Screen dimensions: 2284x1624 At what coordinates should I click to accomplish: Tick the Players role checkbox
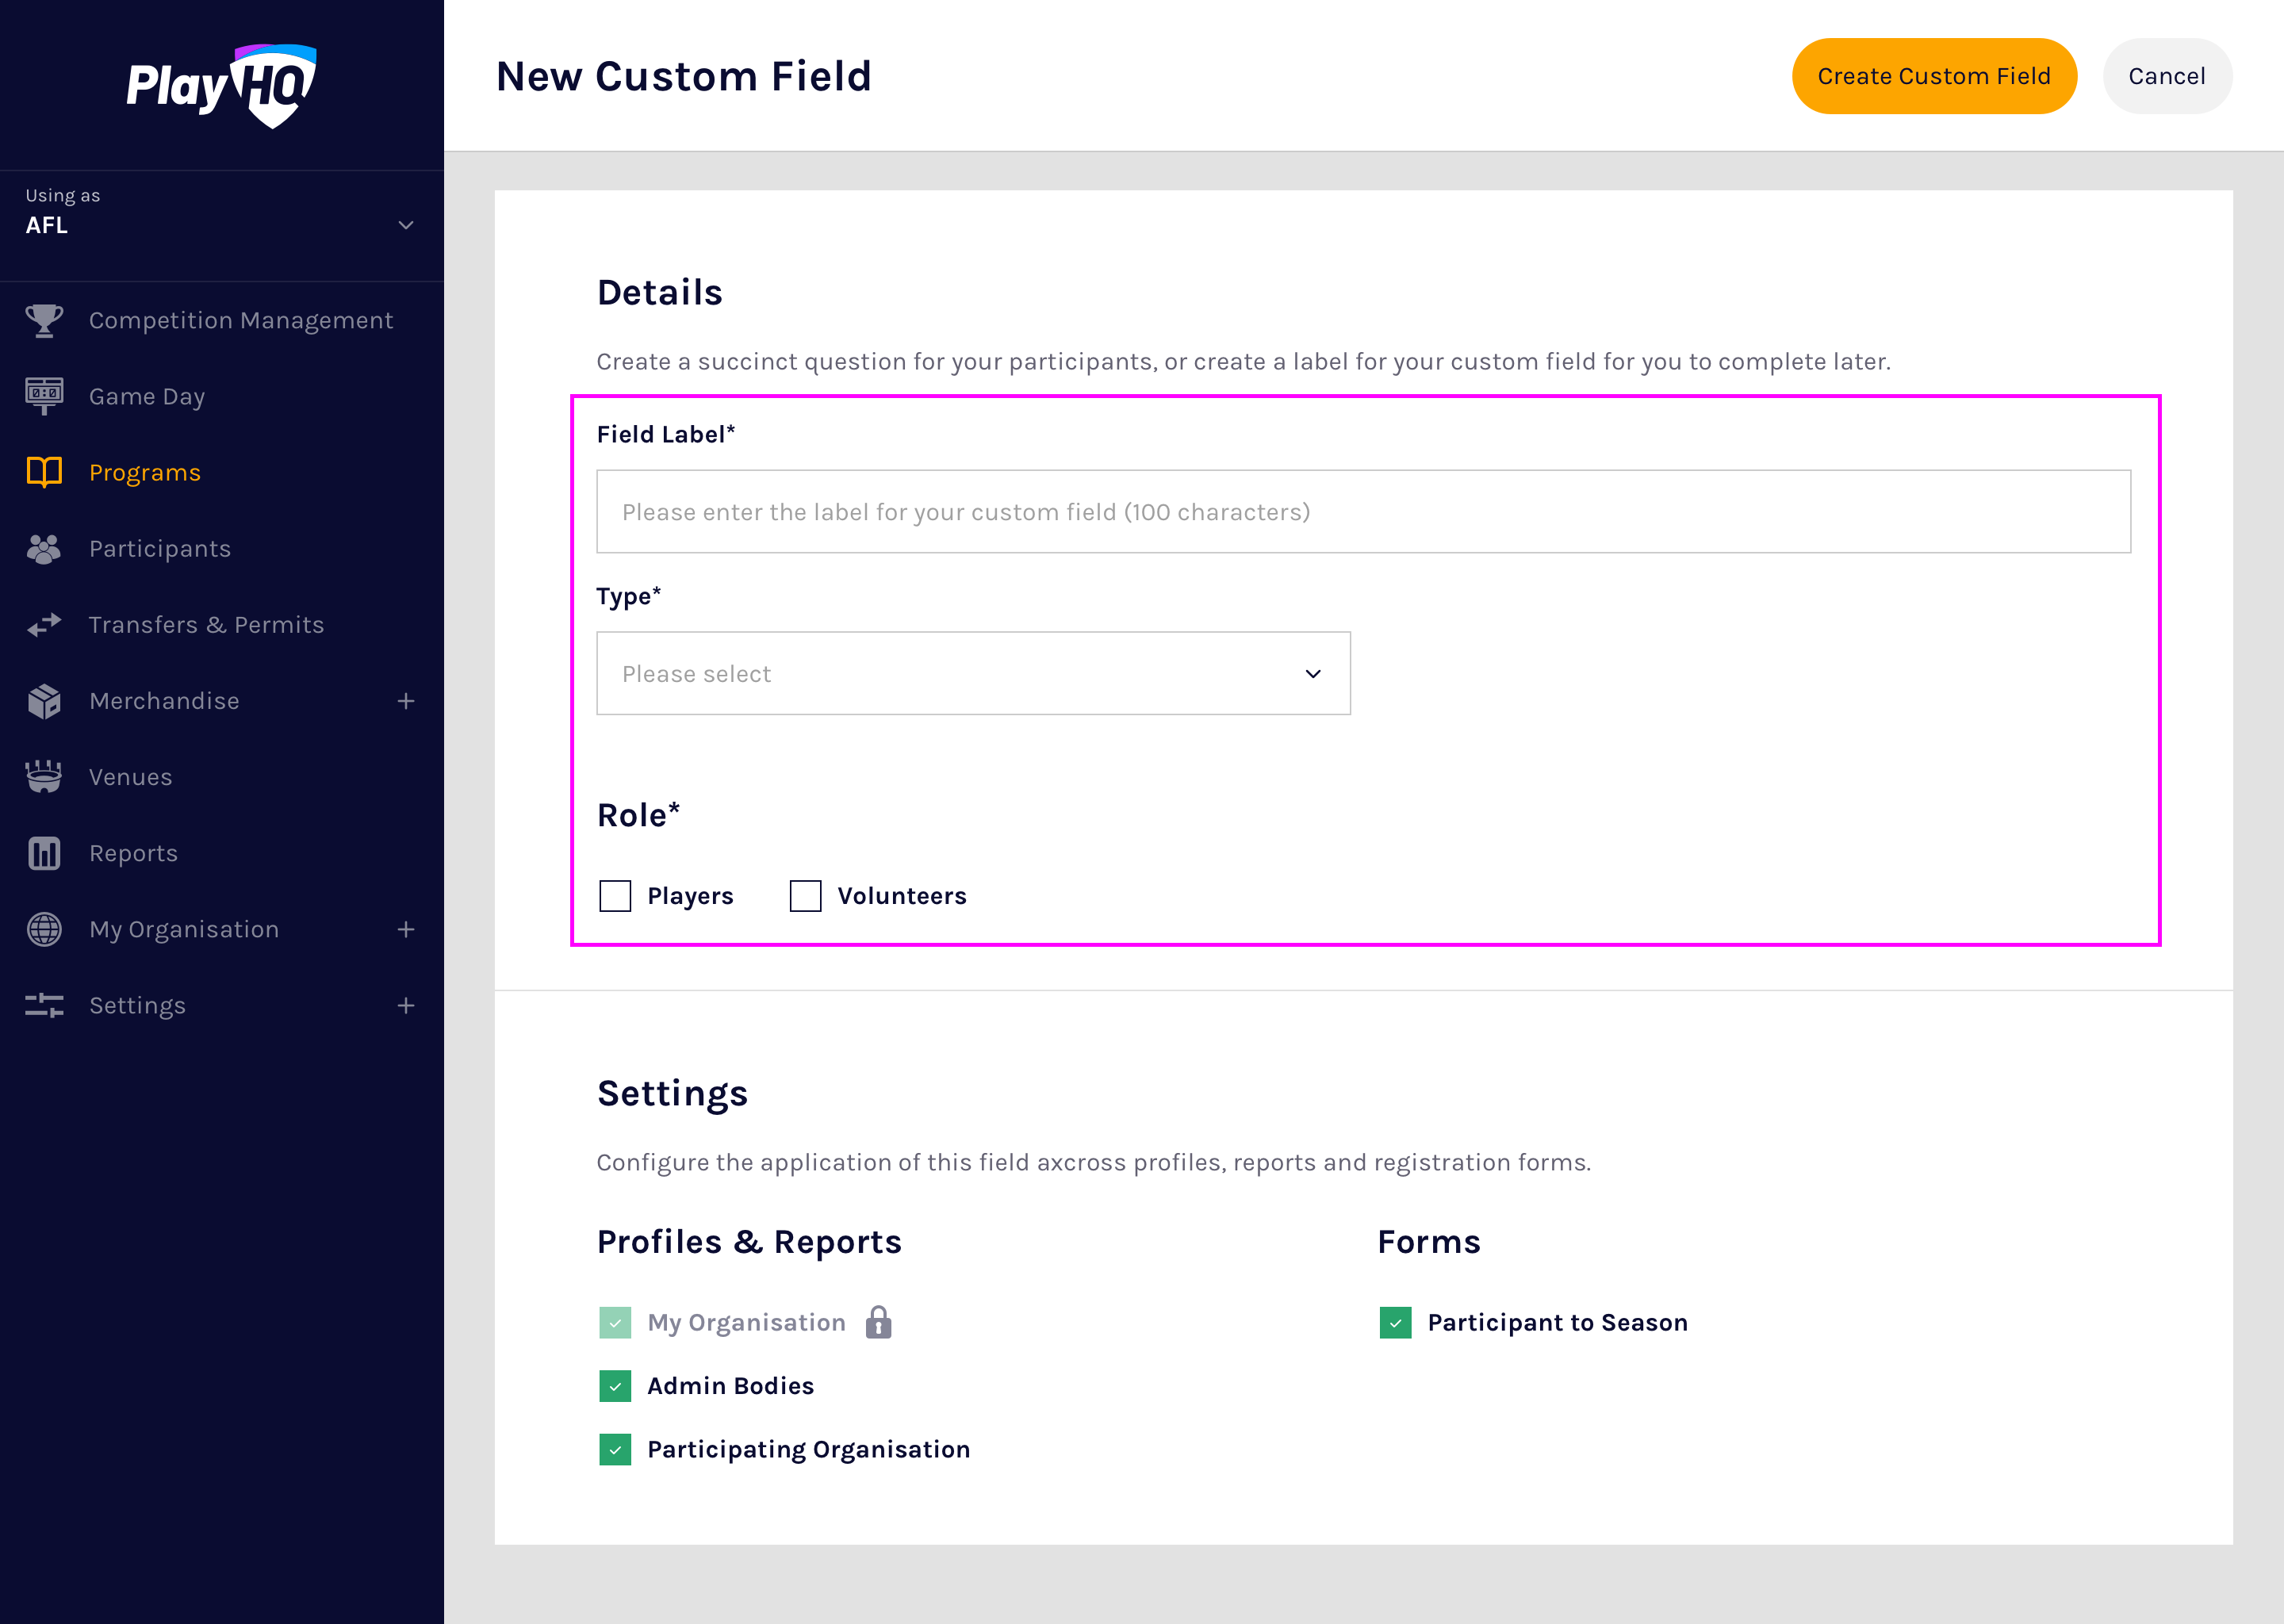point(615,896)
